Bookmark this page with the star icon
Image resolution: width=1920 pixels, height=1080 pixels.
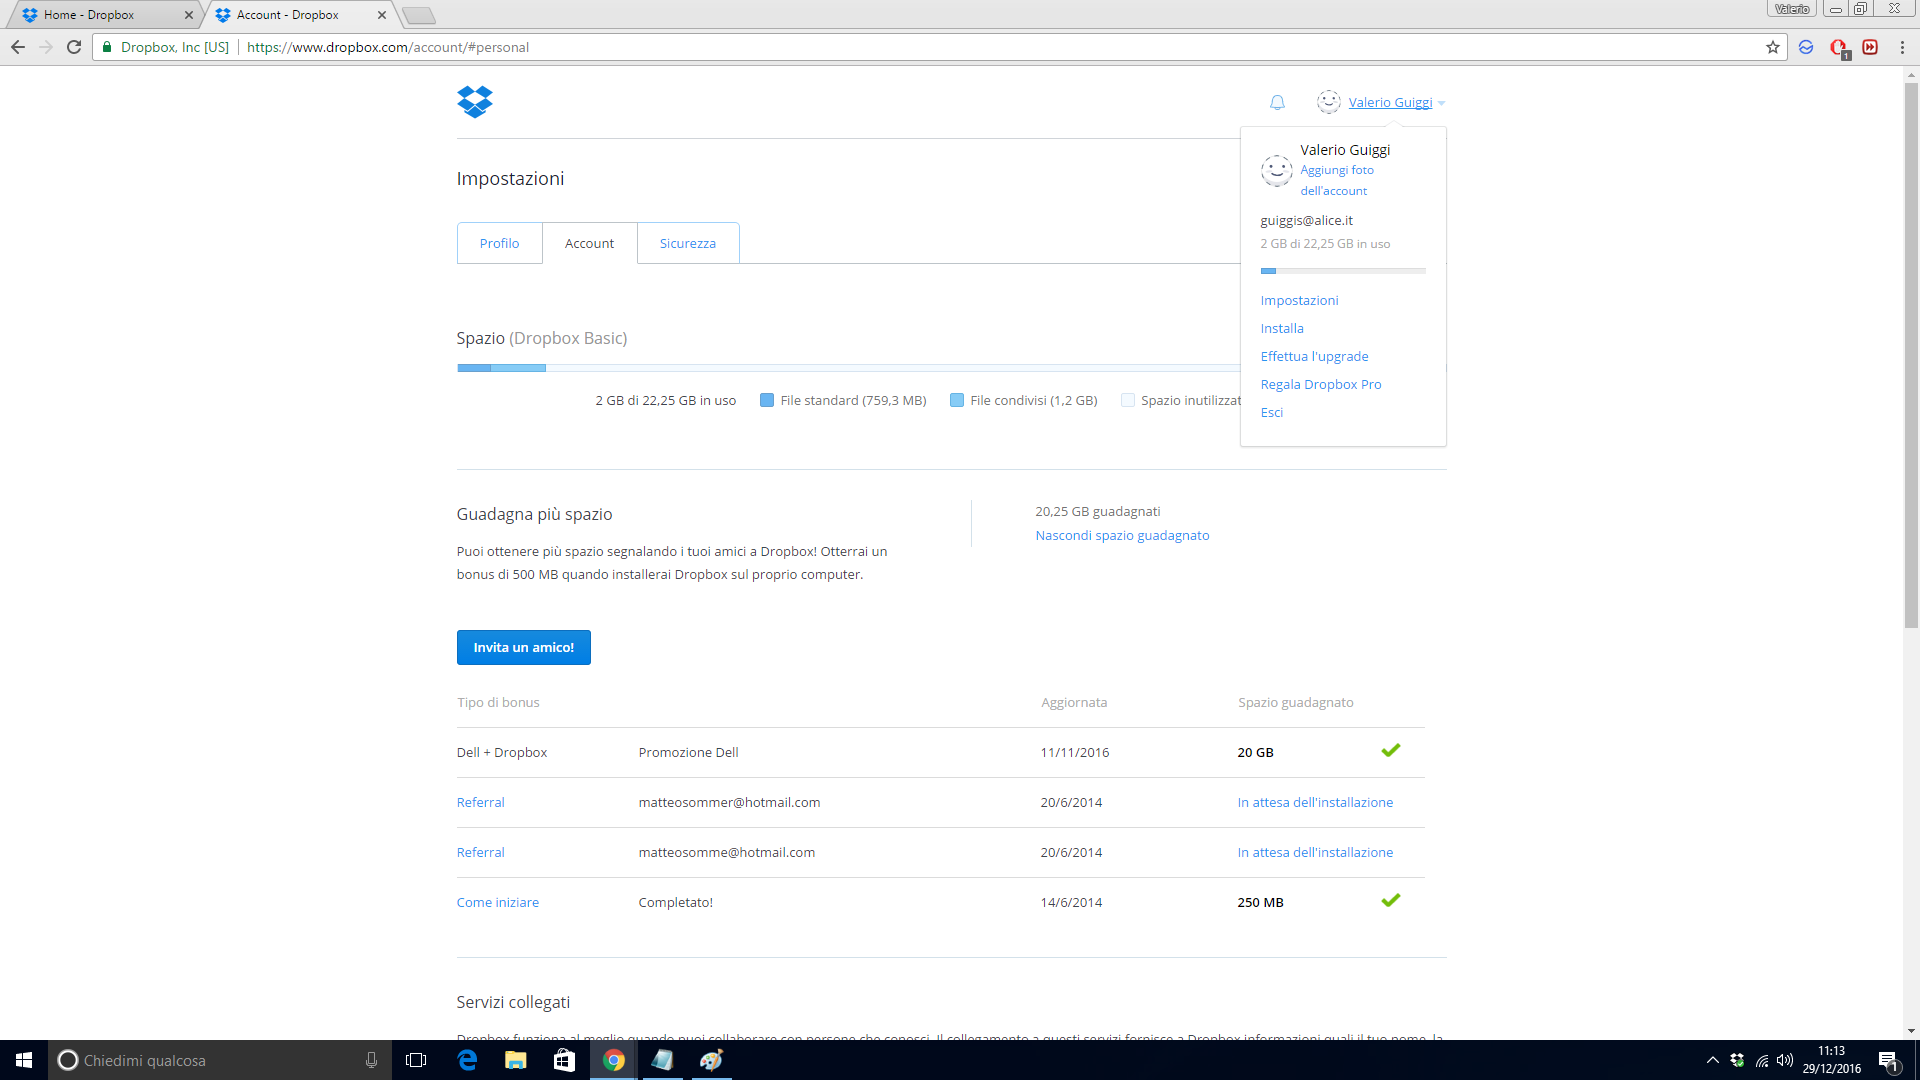tap(1773, 47)
